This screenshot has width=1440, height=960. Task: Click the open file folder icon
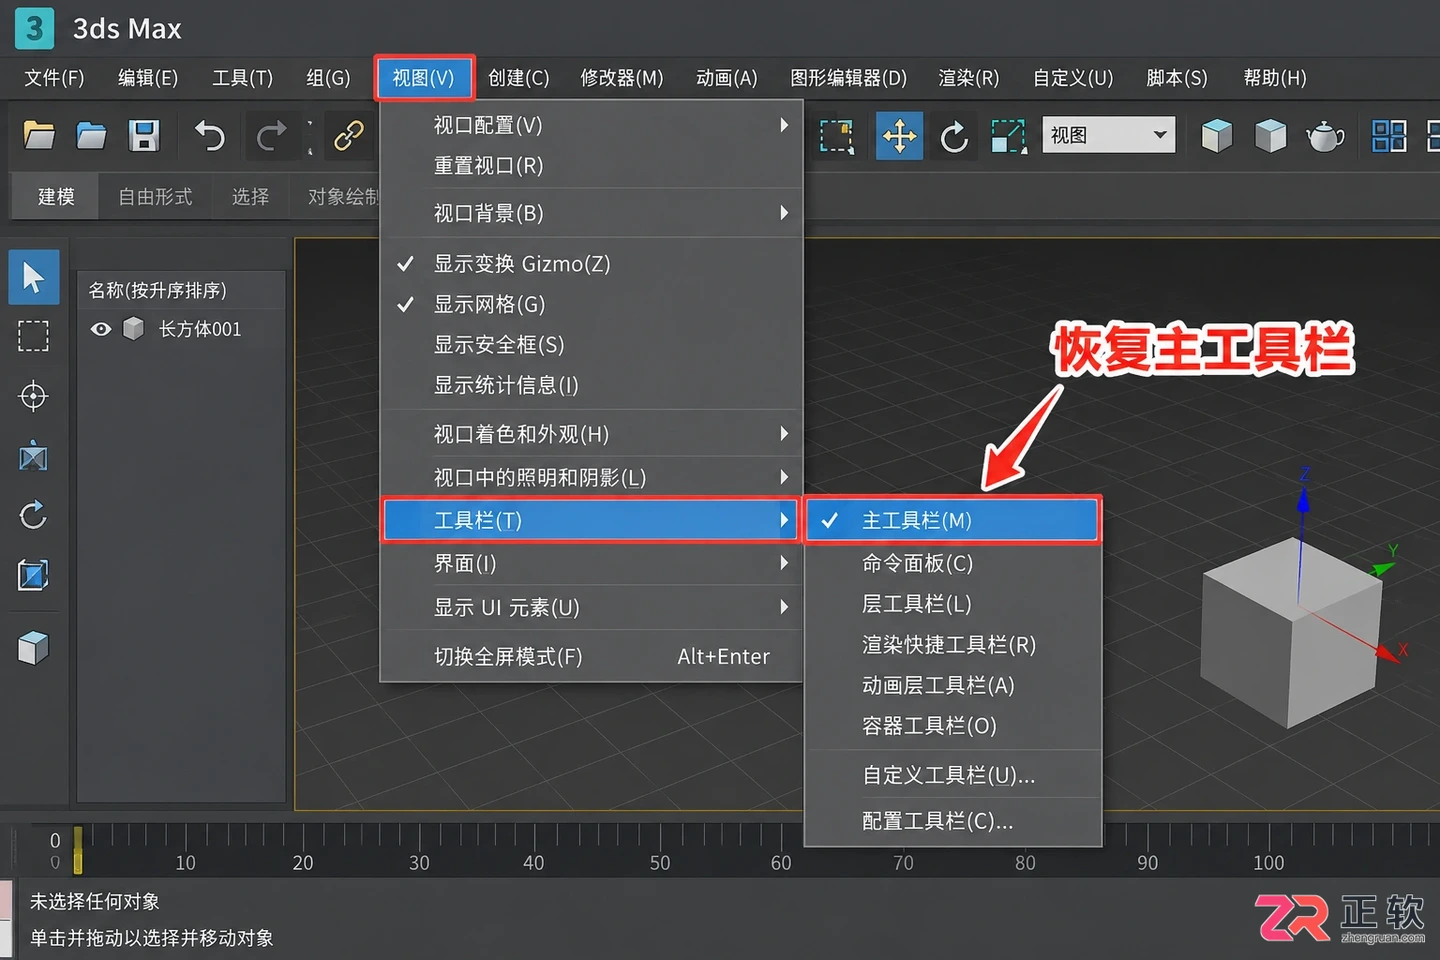point(39,135)
